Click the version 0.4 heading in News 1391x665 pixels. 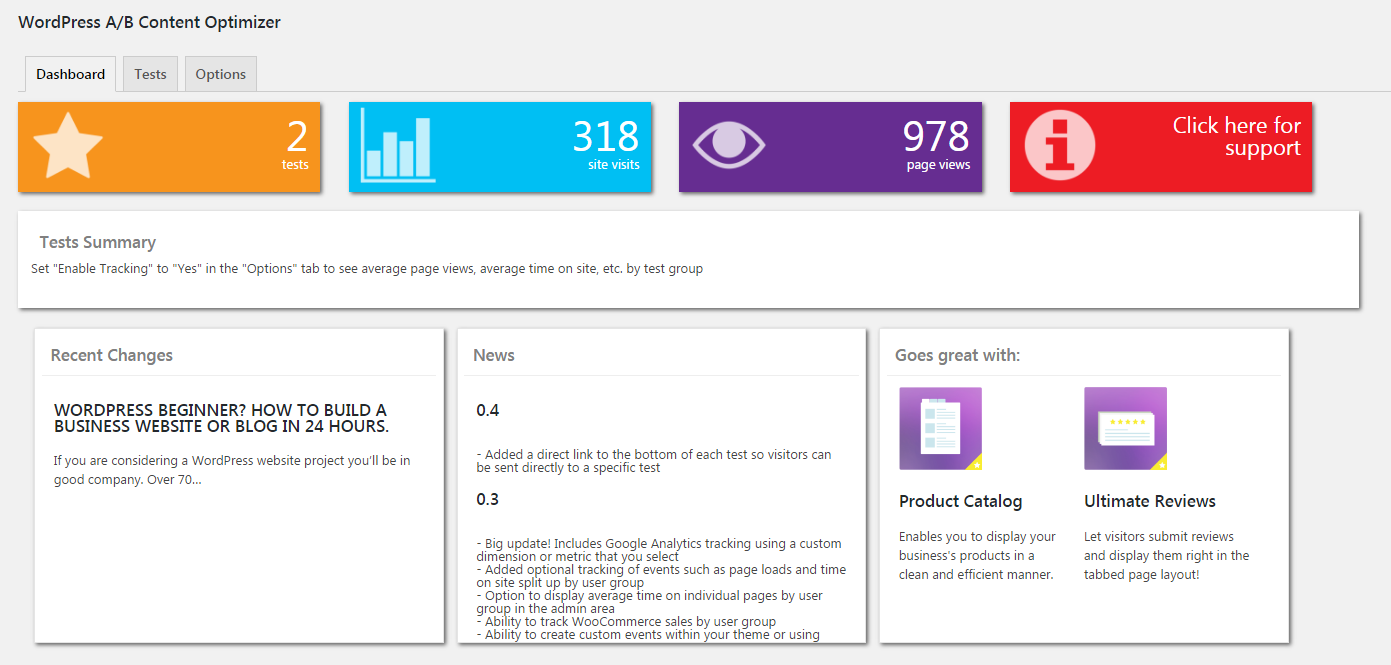click(488, 410)
